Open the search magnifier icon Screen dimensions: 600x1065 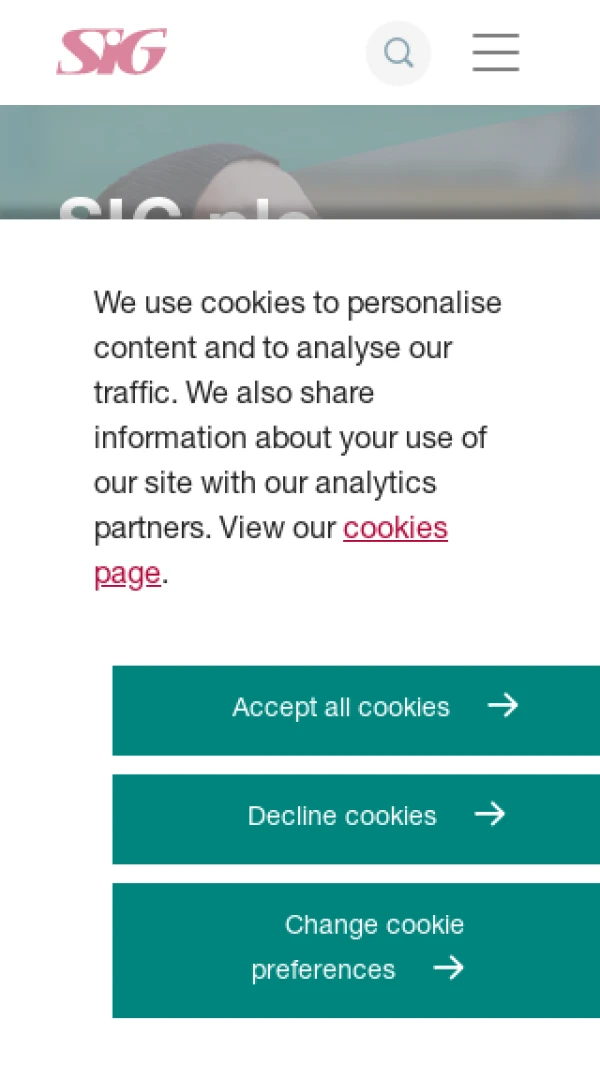398,53
